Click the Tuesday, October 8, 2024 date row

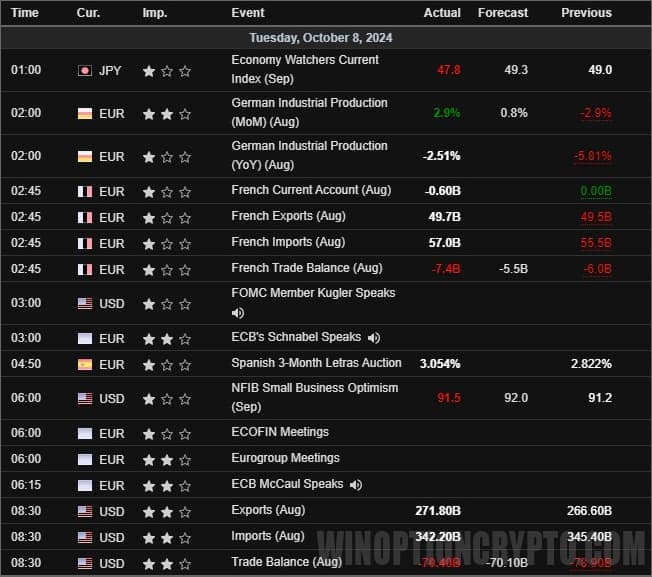tap(320, 38)
